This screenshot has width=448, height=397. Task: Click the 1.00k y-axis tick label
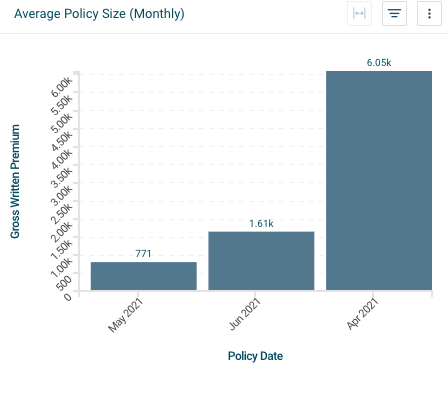[61, 268]
